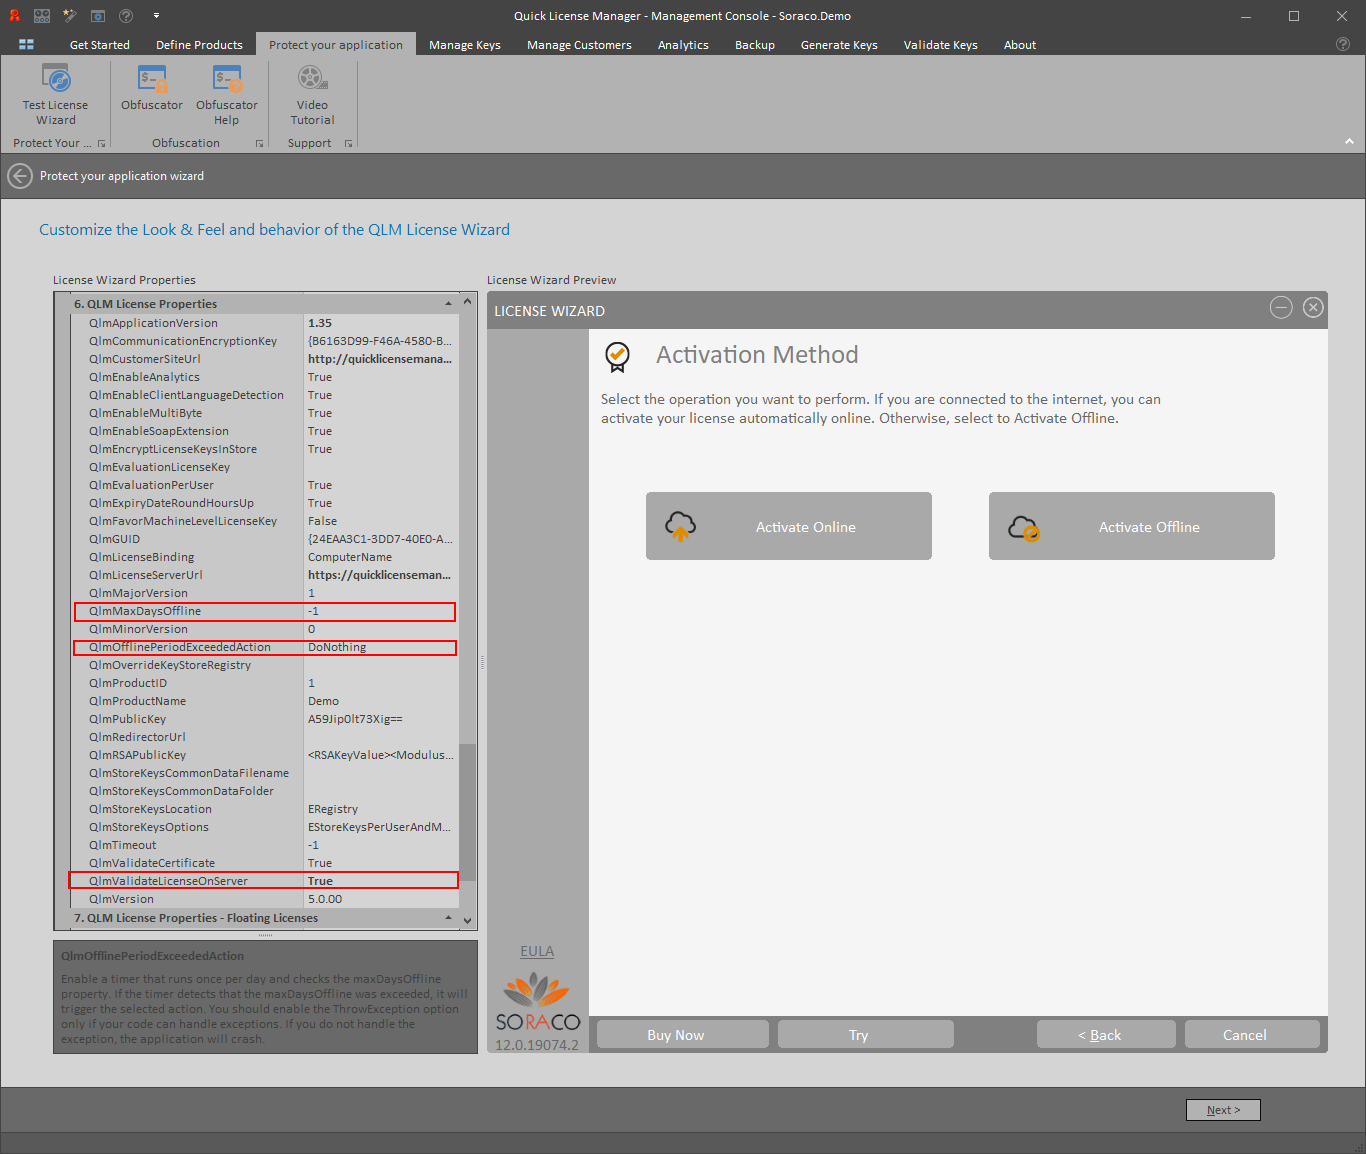Select the QlmGUID property row
1366x1154 pixels.
coord(265,539)
